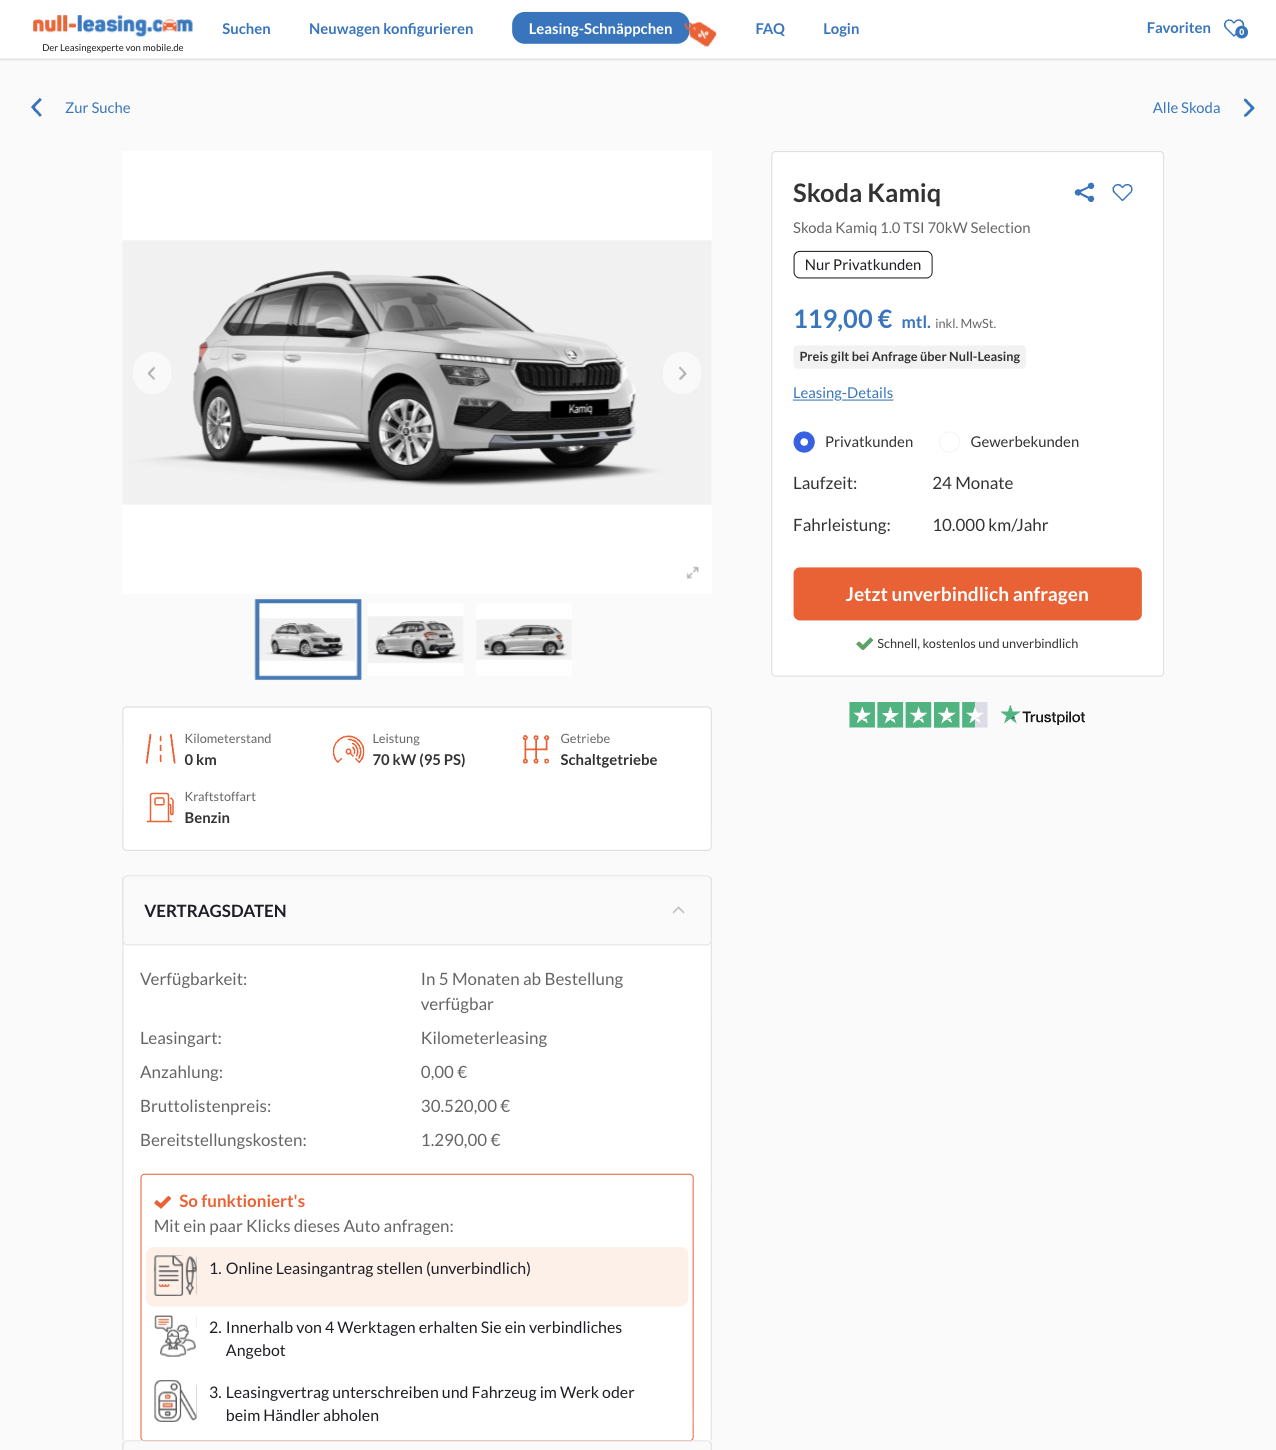Collapse the Vertragsdaten section
1276x1450 pixels.
pyautogui.click(x=678, y=910)
